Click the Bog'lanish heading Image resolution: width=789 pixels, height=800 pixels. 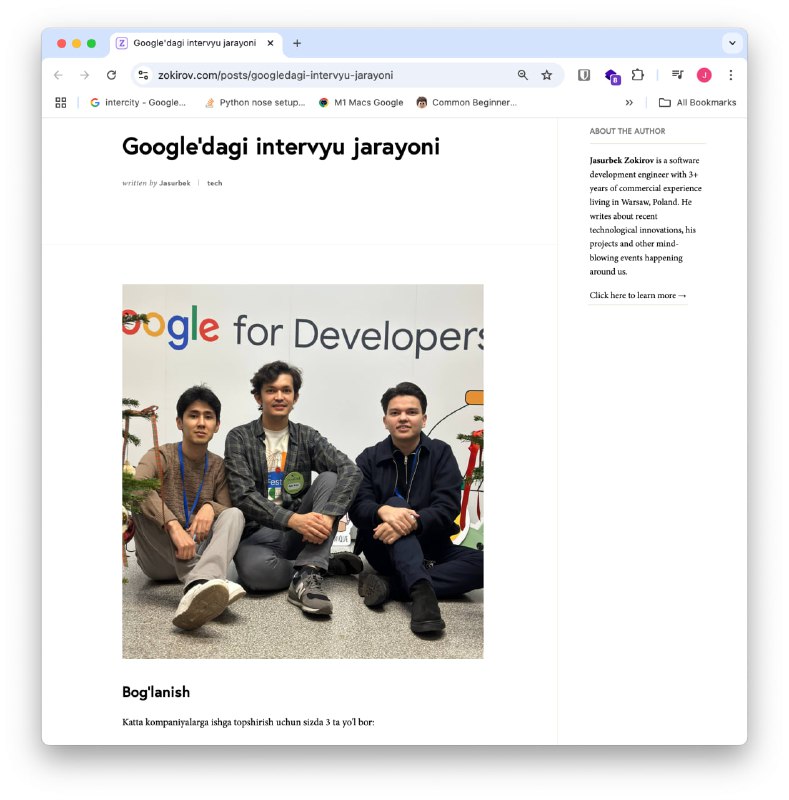point(156,692)
